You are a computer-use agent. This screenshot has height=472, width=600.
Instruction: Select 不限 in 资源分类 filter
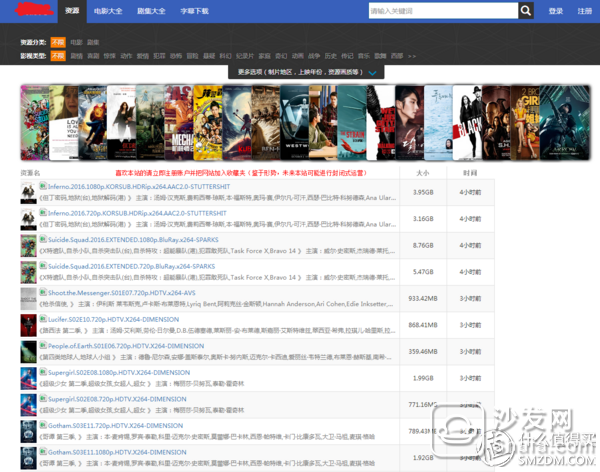pos(58,42)
